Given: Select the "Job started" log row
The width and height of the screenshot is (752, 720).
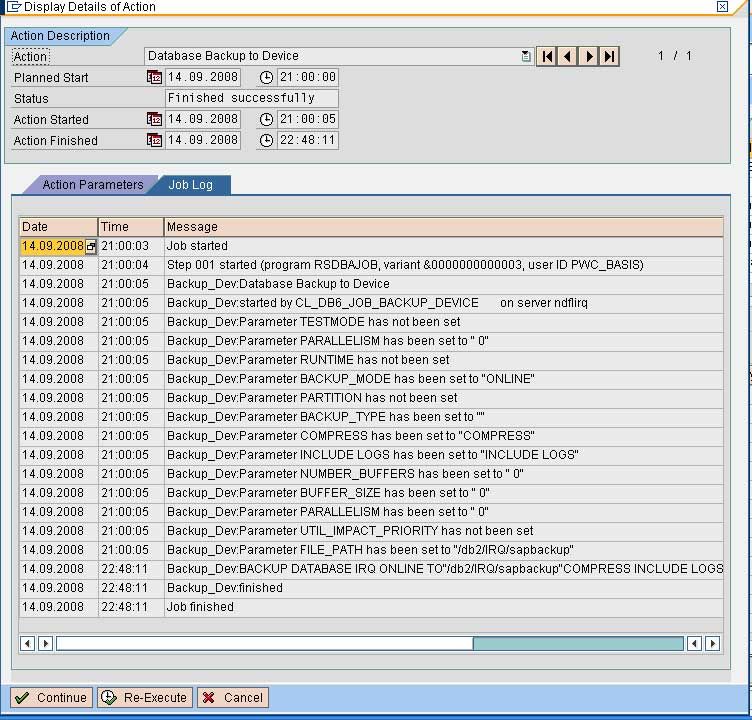Looking at the screenshot, I should [x=371, y=246].
